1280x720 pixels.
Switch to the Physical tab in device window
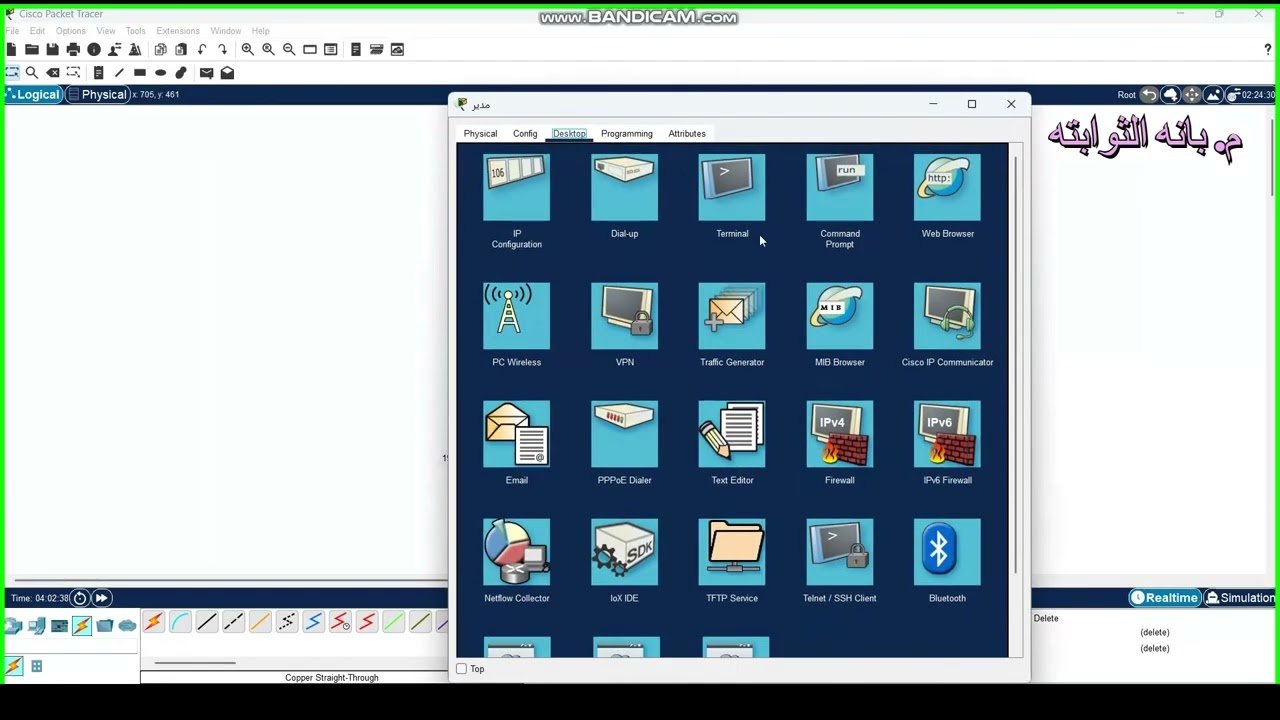pos(480,133)
